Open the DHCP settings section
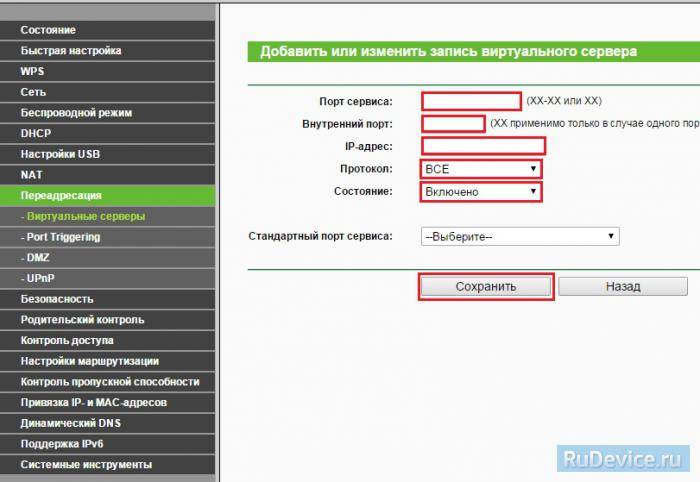Screen dimensions: 700x482 click(107, 133)
